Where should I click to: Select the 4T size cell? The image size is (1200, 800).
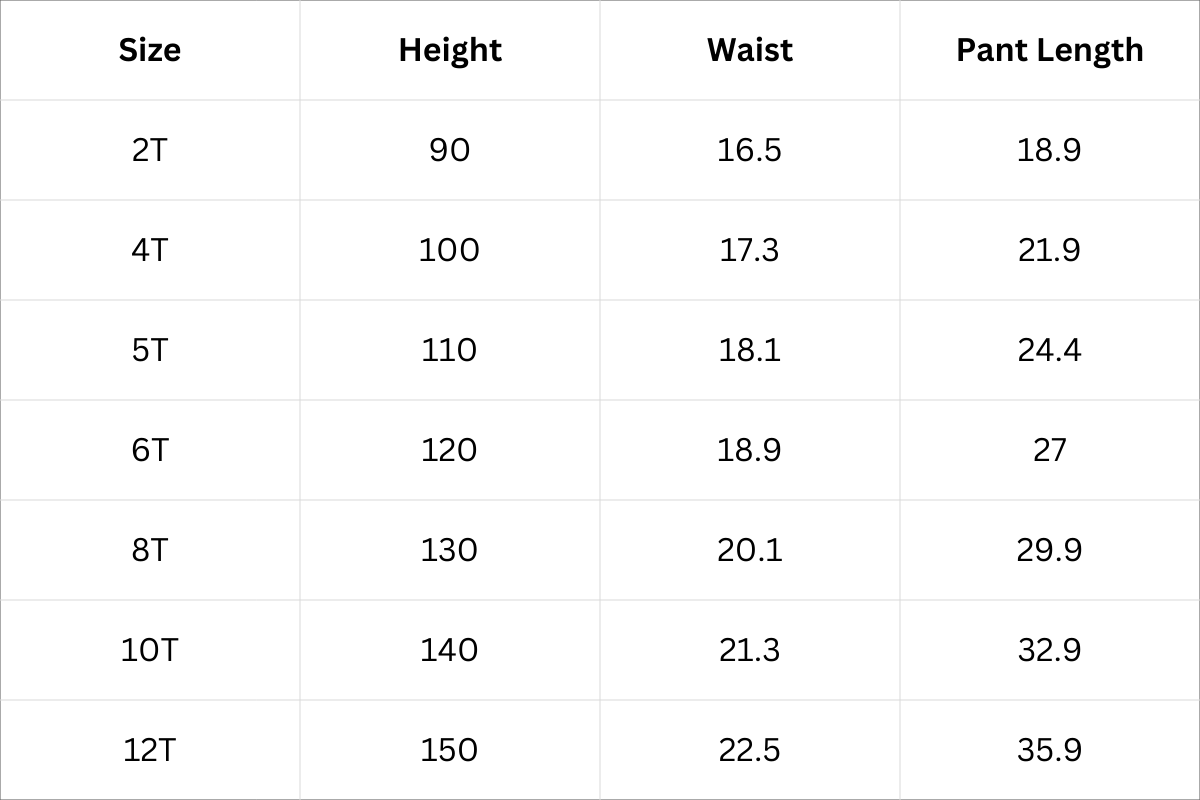(x=150, y=250)
